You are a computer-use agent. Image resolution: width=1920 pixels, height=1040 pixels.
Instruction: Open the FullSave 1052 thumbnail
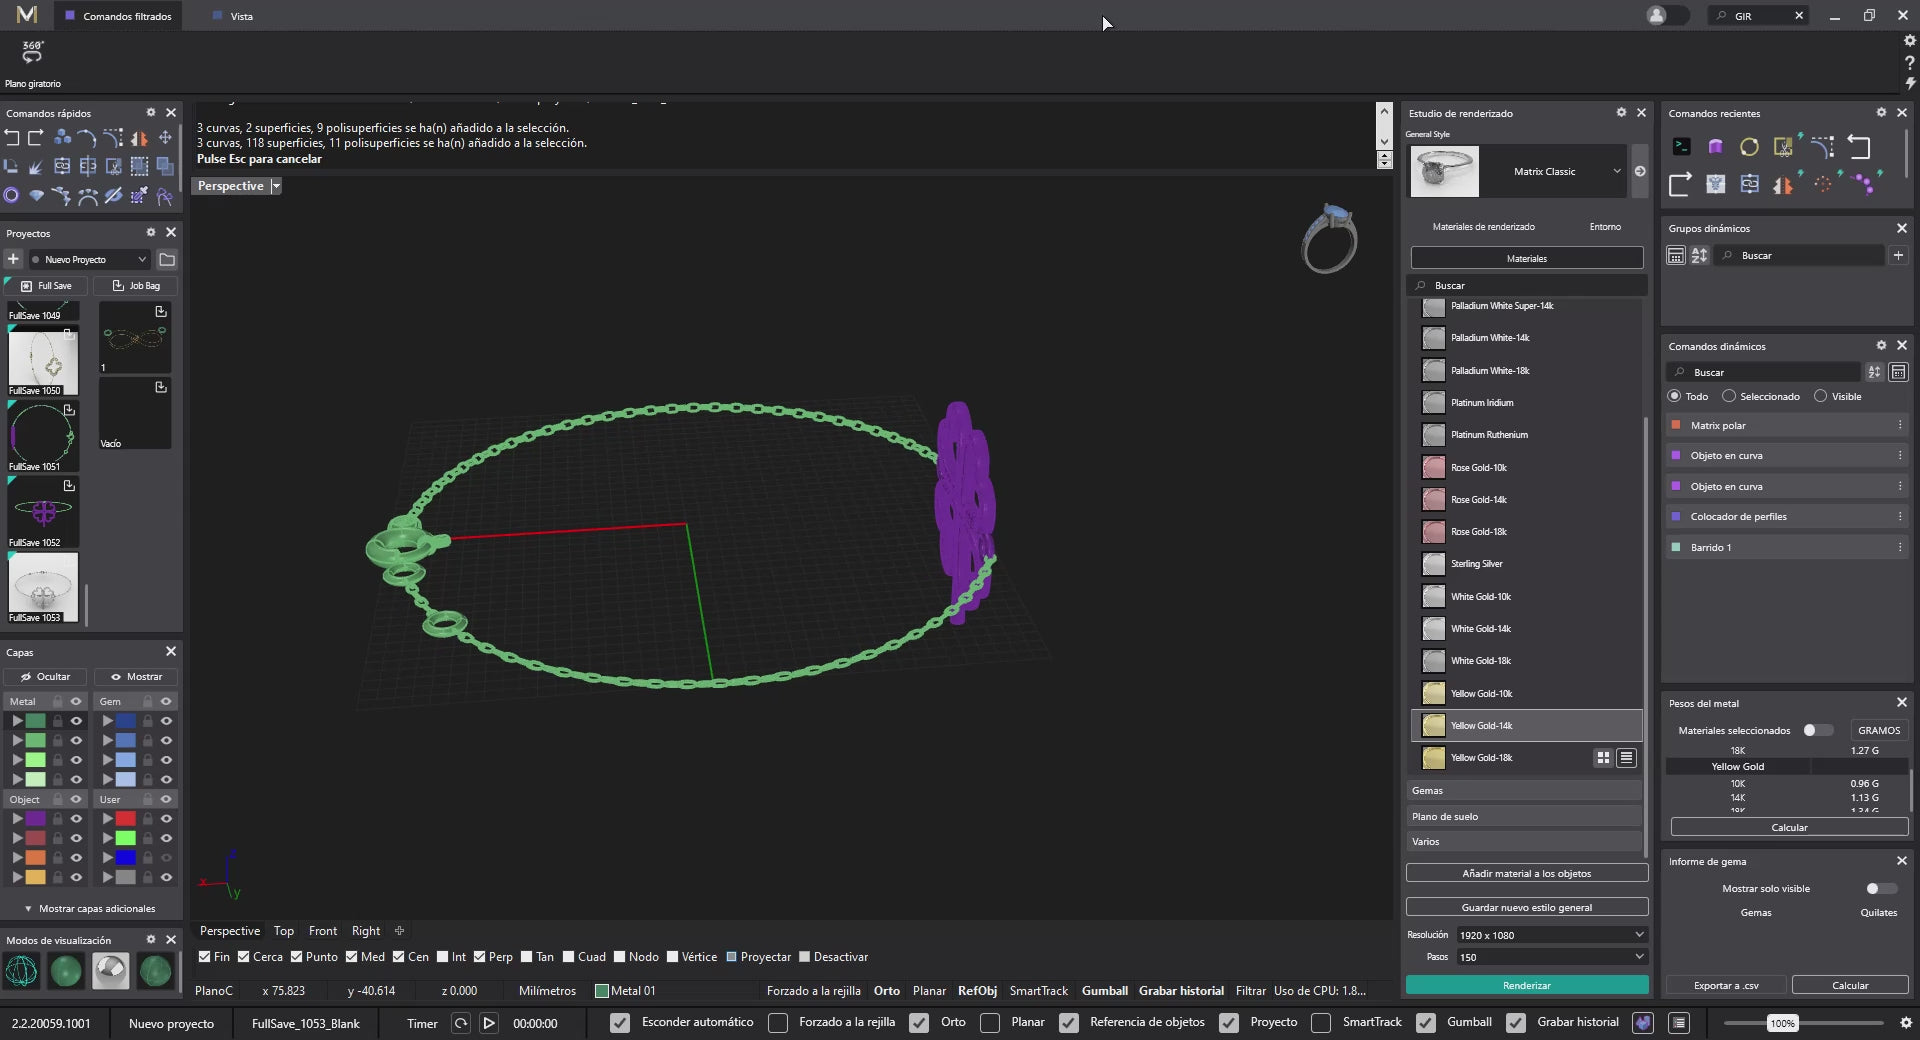pos(43,512)
